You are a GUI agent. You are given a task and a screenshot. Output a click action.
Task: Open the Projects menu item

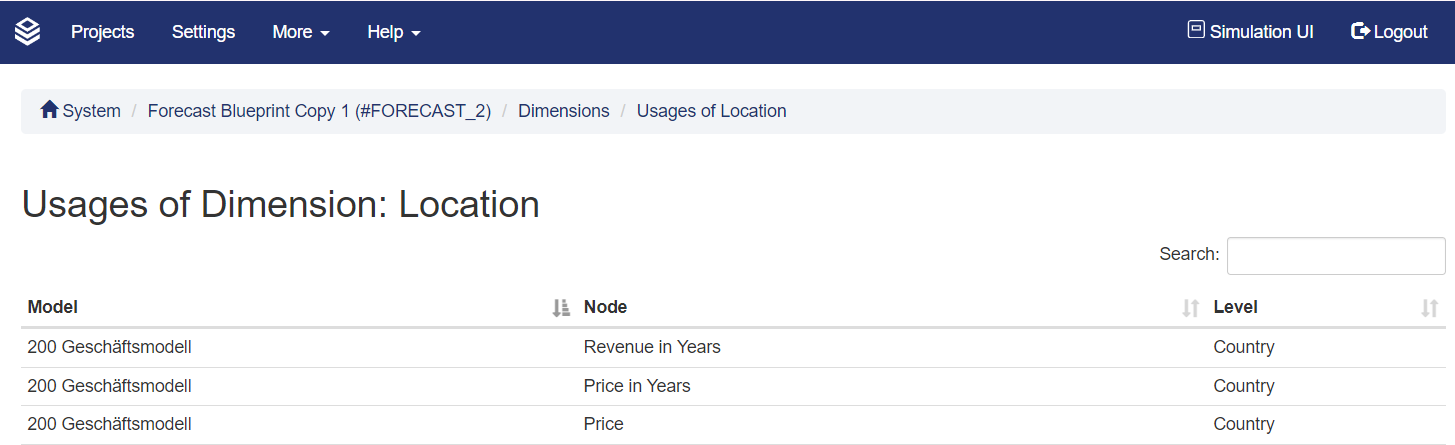102,32
